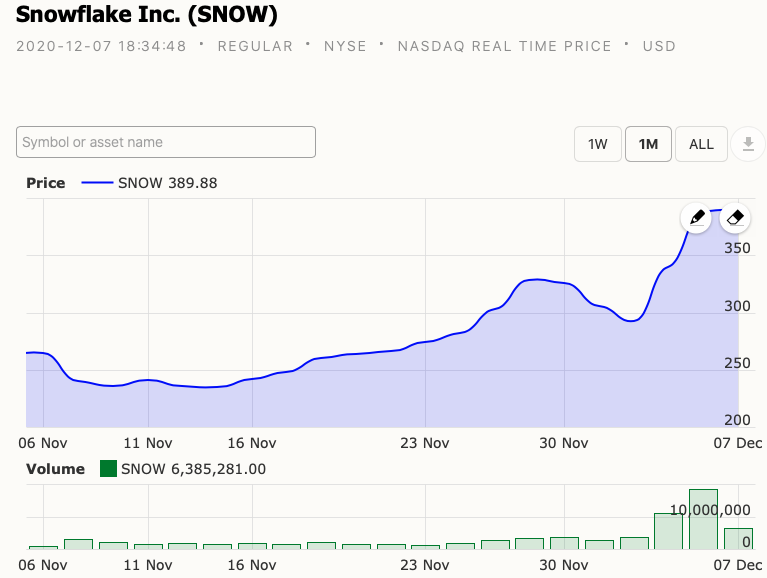Click the 30 Nov label under price chart
This screenshot has height=578, width=767.
564,442
